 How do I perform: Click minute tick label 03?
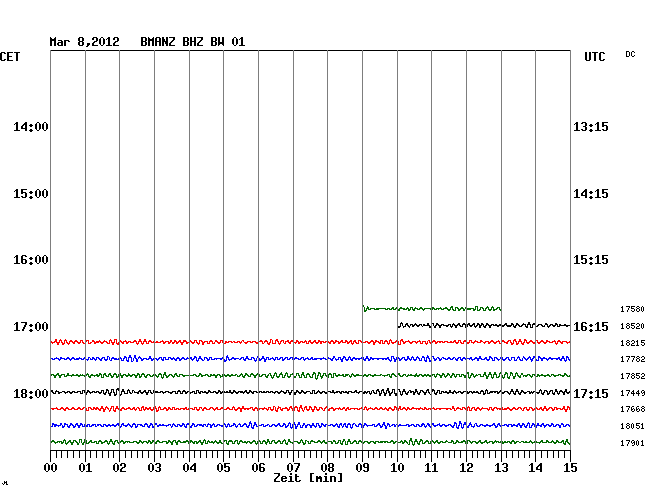tap(155, 468)
